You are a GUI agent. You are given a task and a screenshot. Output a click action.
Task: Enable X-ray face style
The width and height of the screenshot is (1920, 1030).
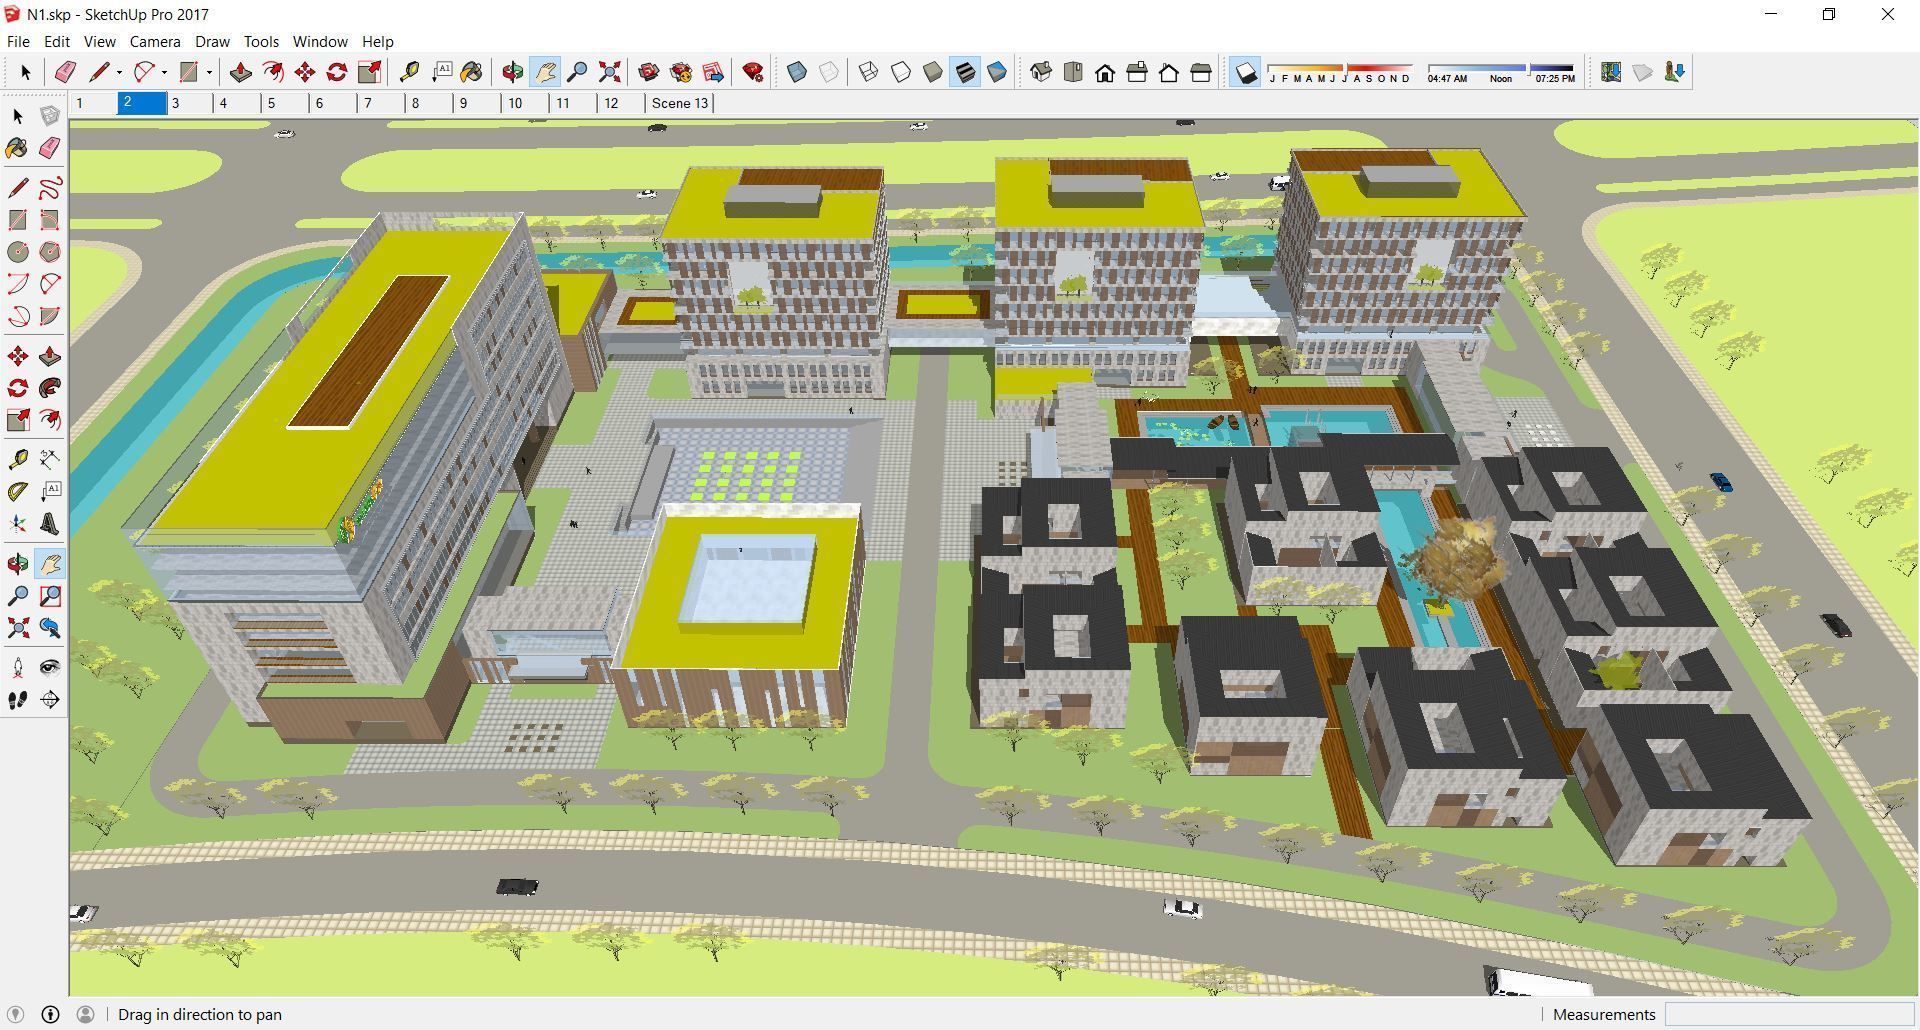pyautogui.click(x=795, y=71)
